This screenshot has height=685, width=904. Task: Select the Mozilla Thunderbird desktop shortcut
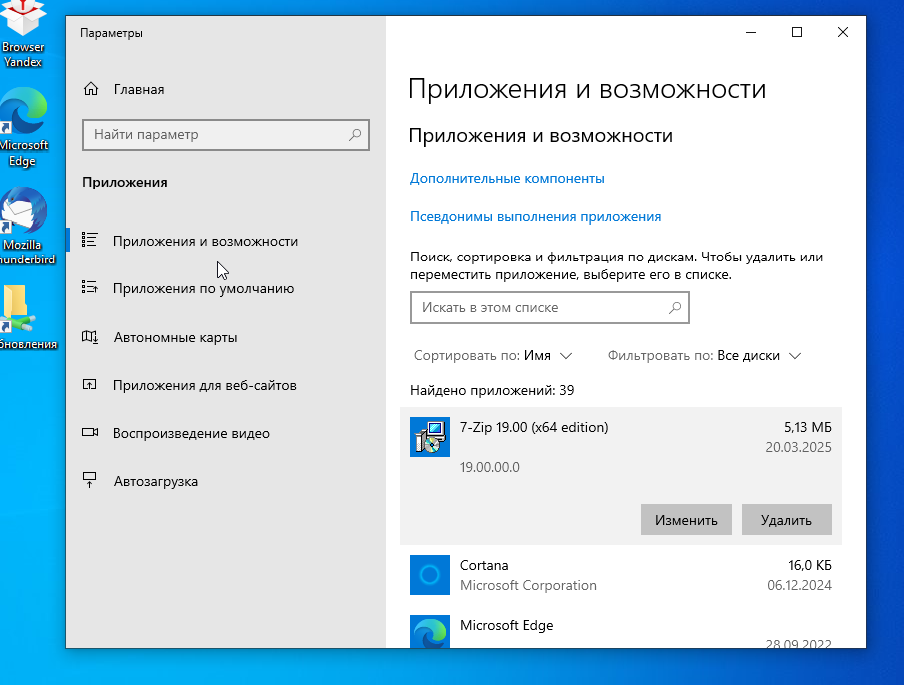pos(24,226)
